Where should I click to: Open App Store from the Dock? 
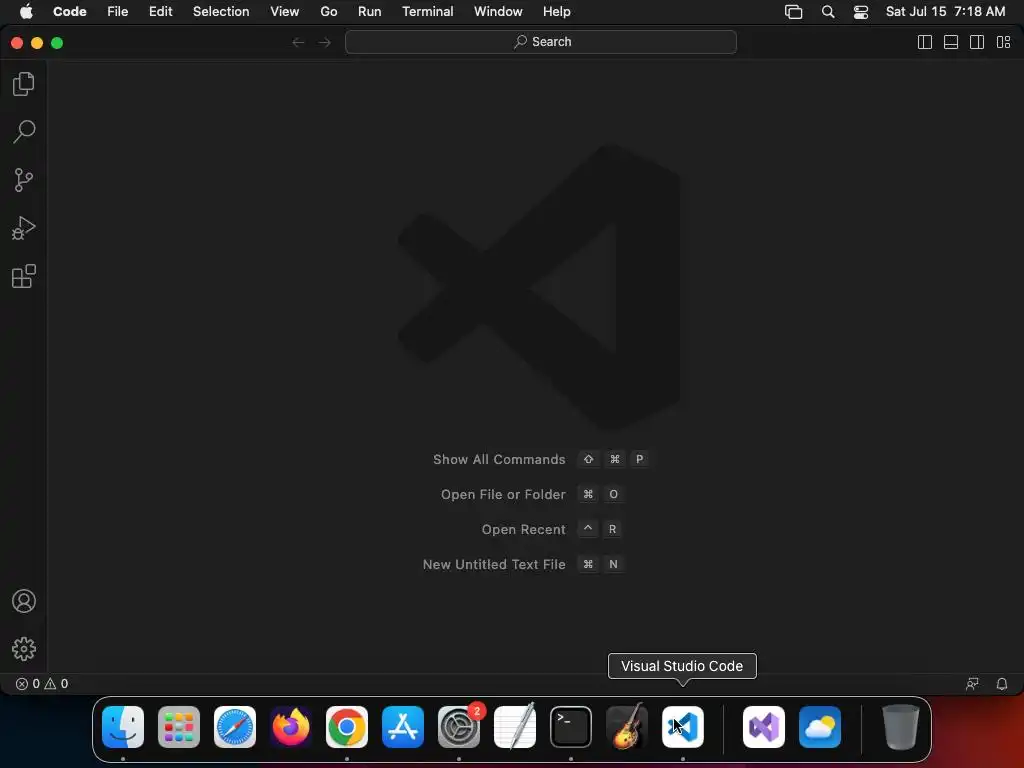click(x=403, y=727)
